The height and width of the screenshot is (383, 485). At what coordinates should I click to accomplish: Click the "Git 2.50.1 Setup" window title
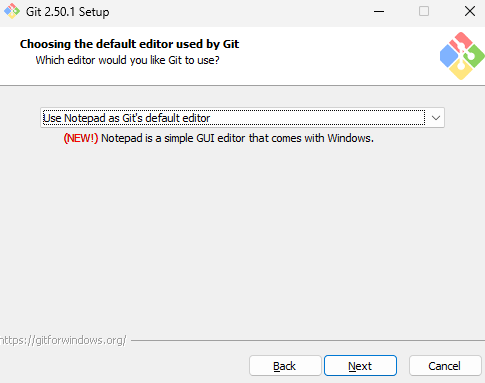click(68, 12)
